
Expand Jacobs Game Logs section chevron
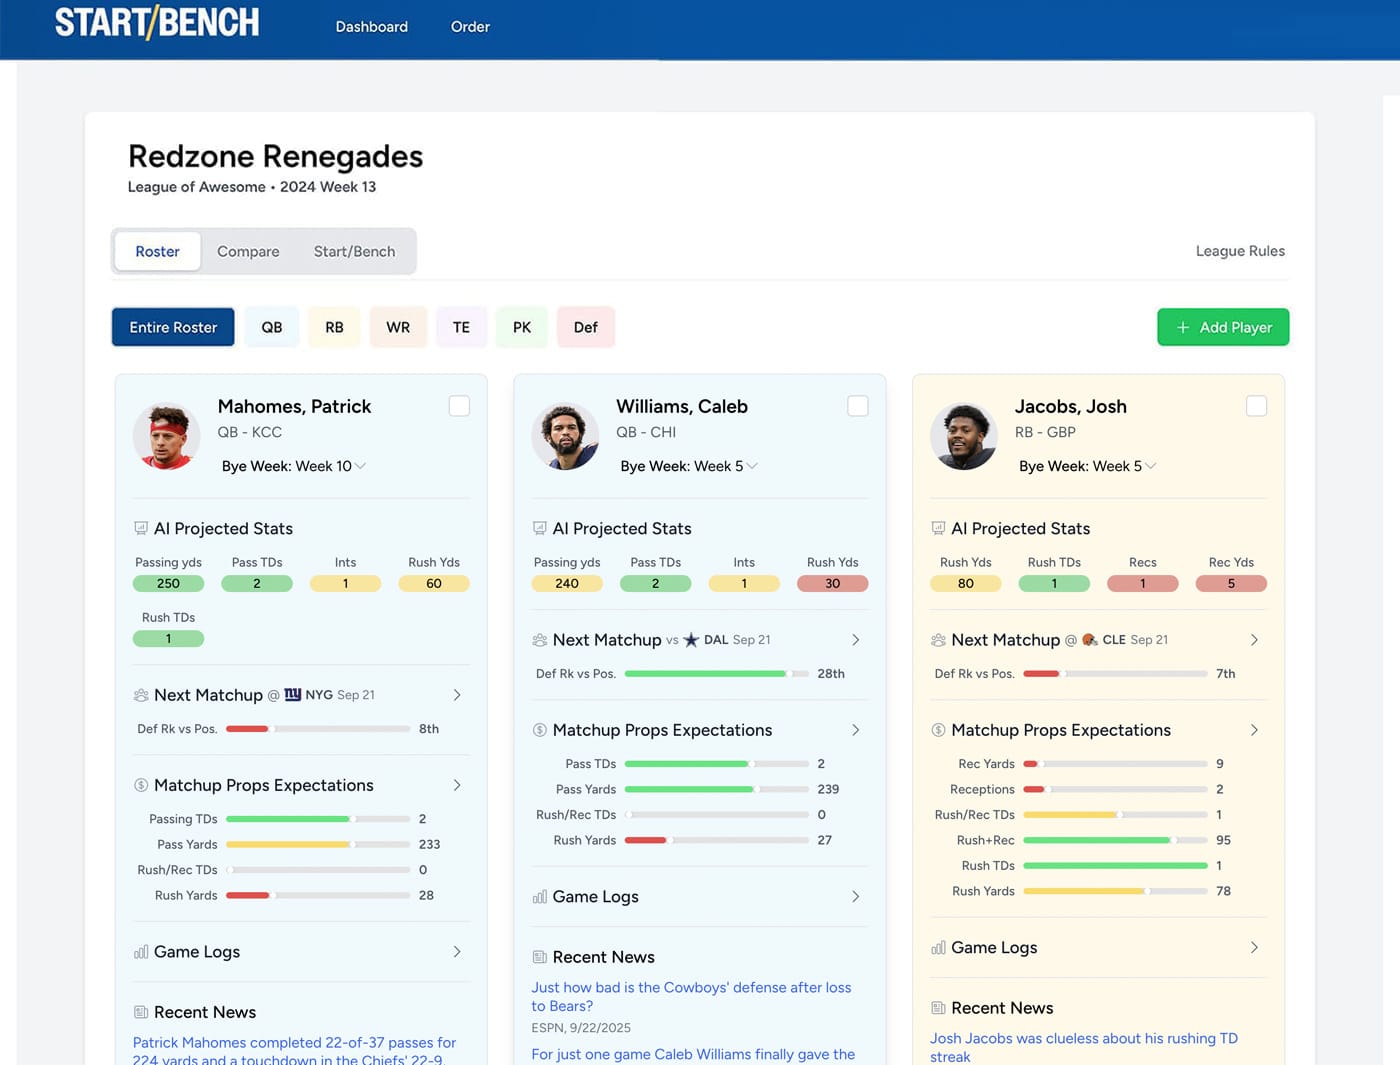pos(1254,948)
